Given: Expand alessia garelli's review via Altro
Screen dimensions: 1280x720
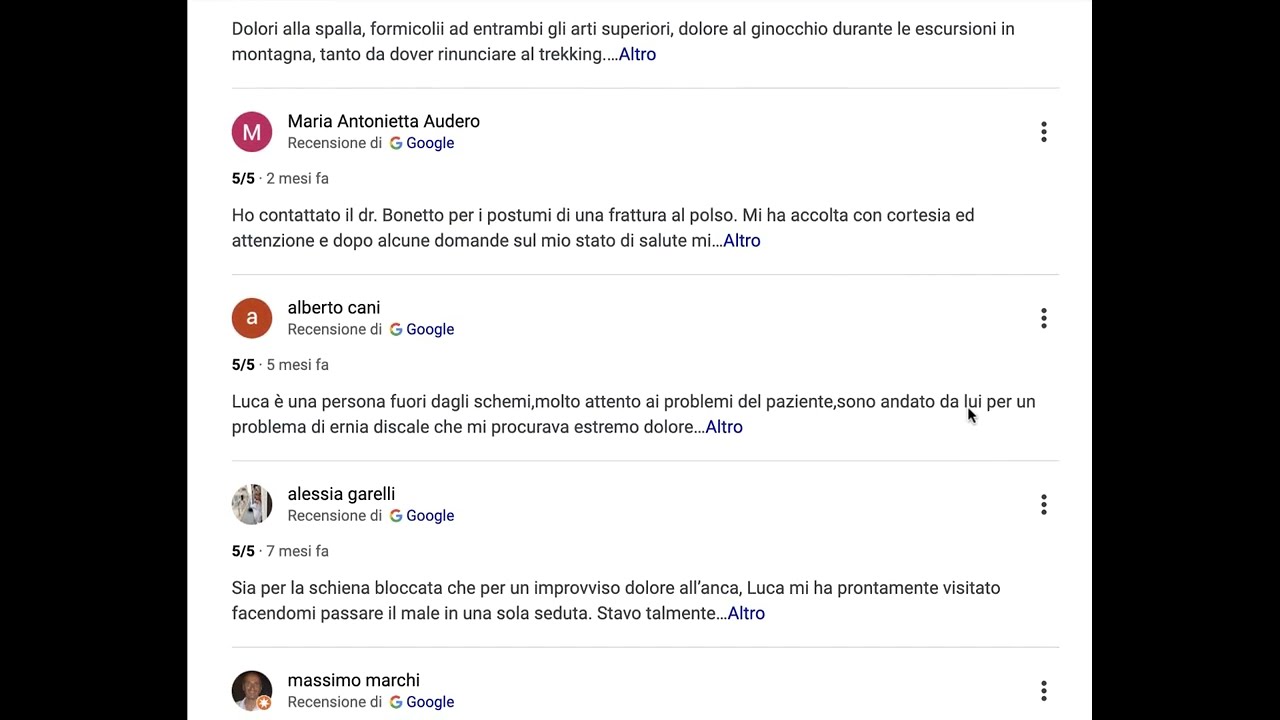Looking at the screenshot, I should [746, 613].
